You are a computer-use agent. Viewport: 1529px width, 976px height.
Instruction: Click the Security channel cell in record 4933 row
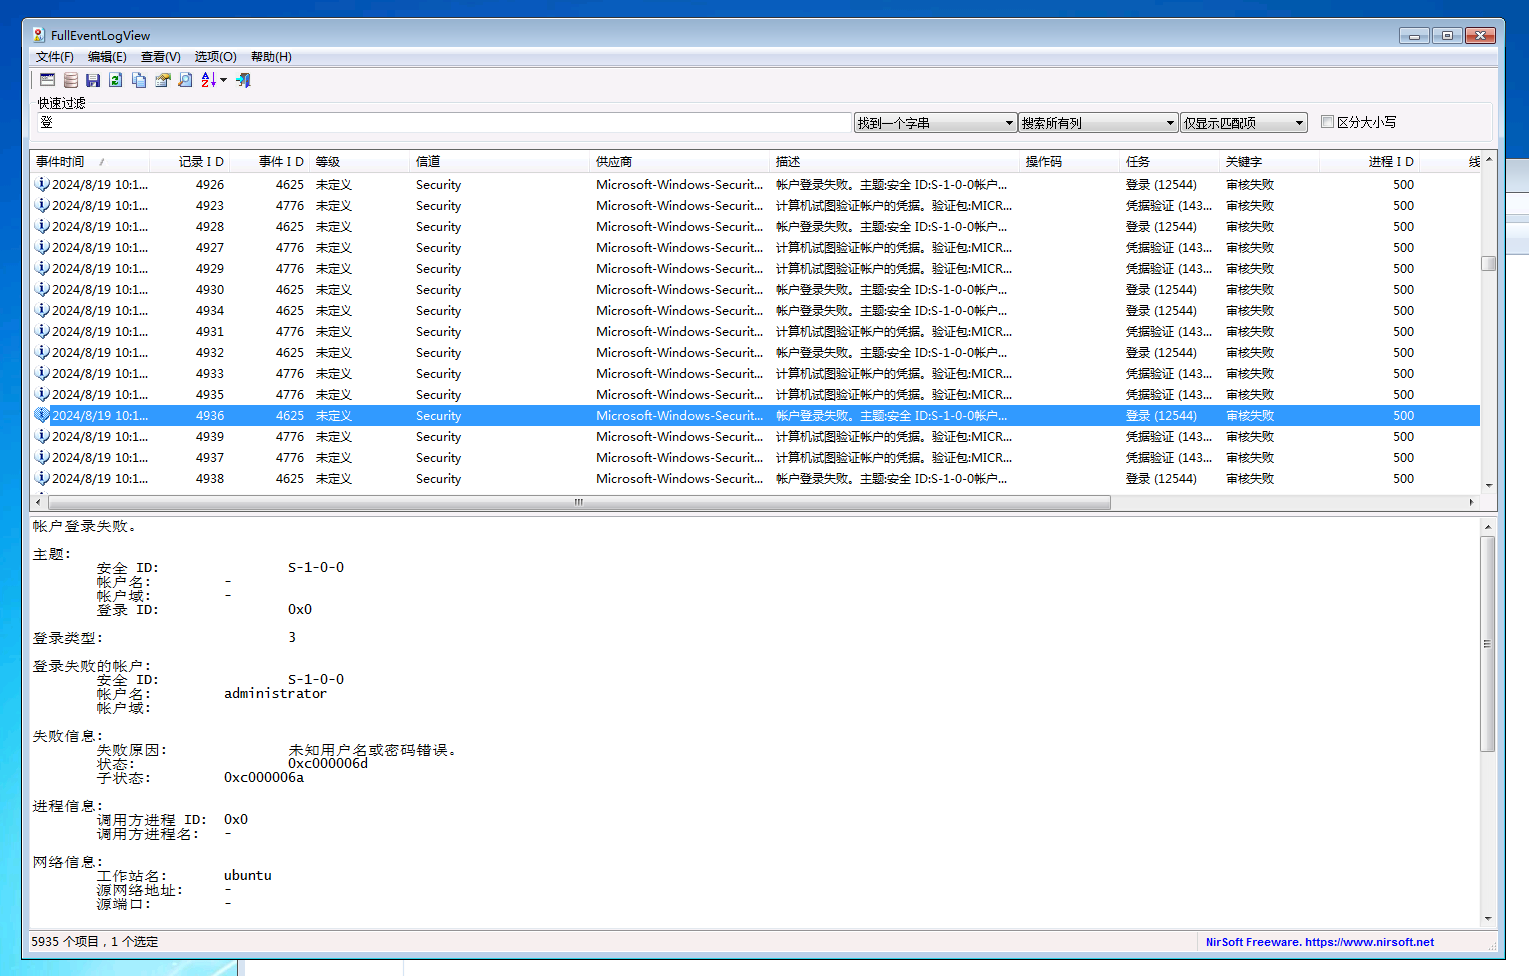click(438, 373)
